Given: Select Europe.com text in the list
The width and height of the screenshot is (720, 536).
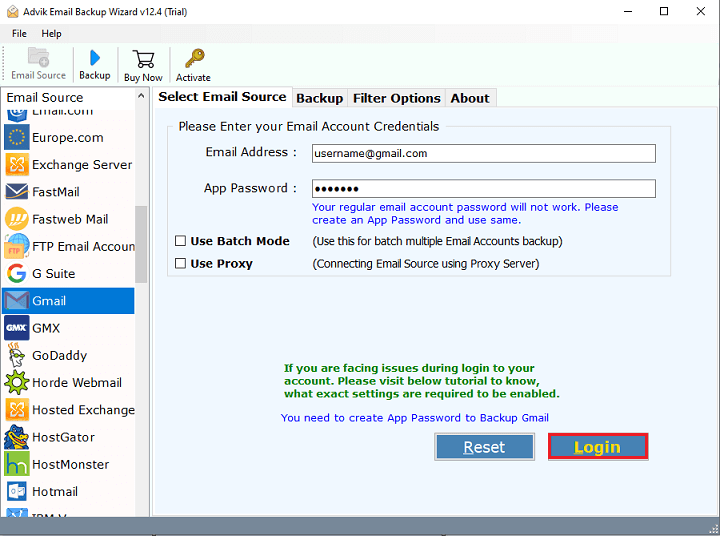Looking at the screenshot, I should 68,138.
